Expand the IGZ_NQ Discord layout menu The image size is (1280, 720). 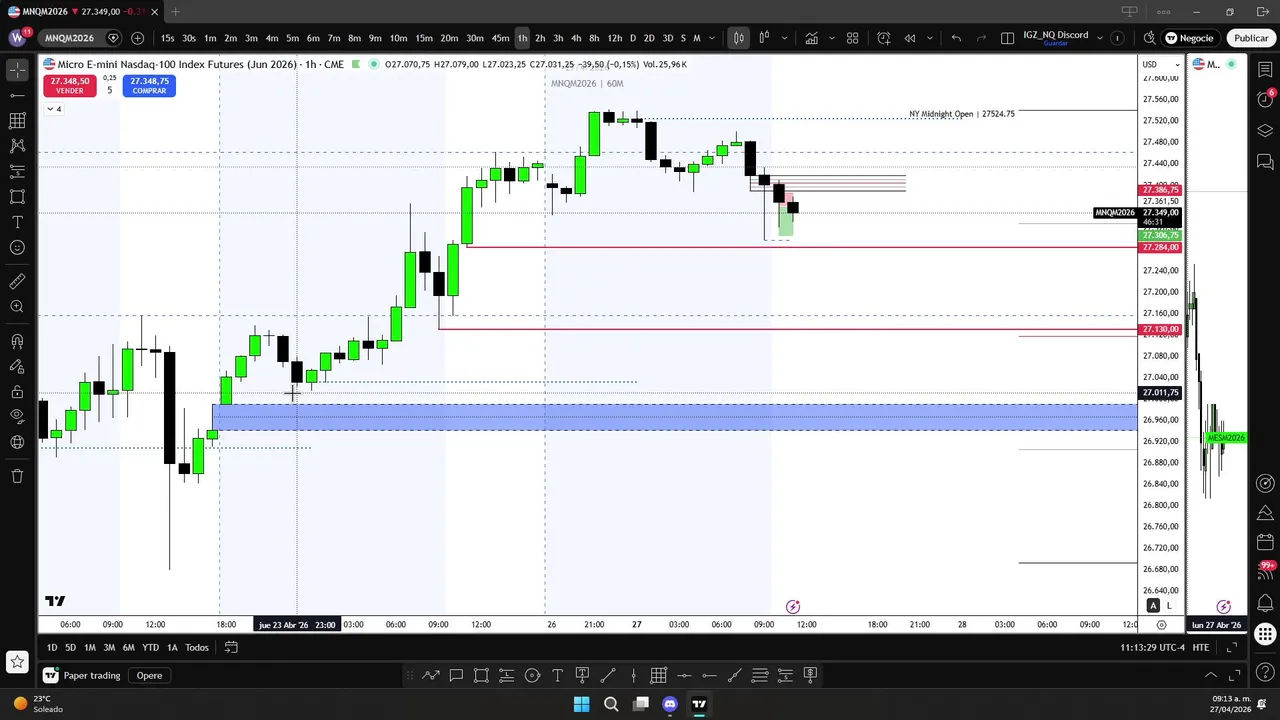click(1100, 38)
